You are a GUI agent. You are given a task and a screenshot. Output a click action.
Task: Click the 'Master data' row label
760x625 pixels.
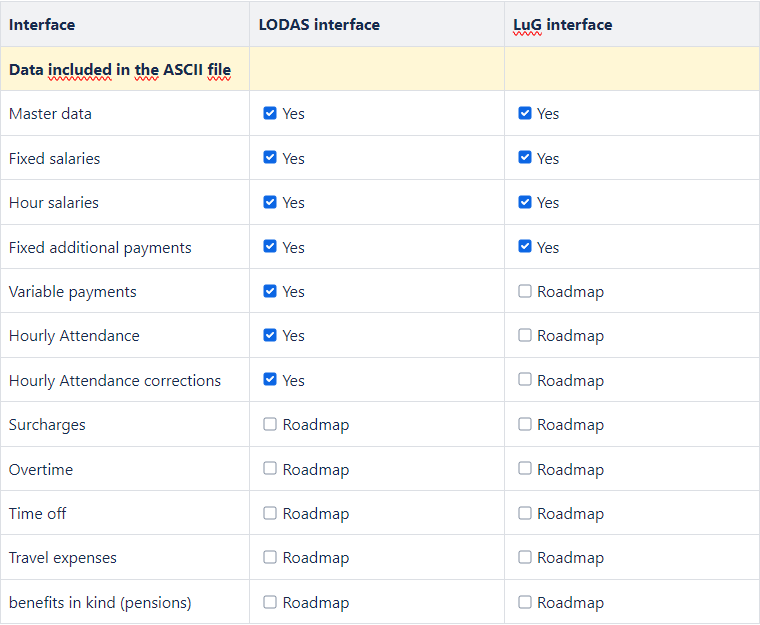[50, 113]
